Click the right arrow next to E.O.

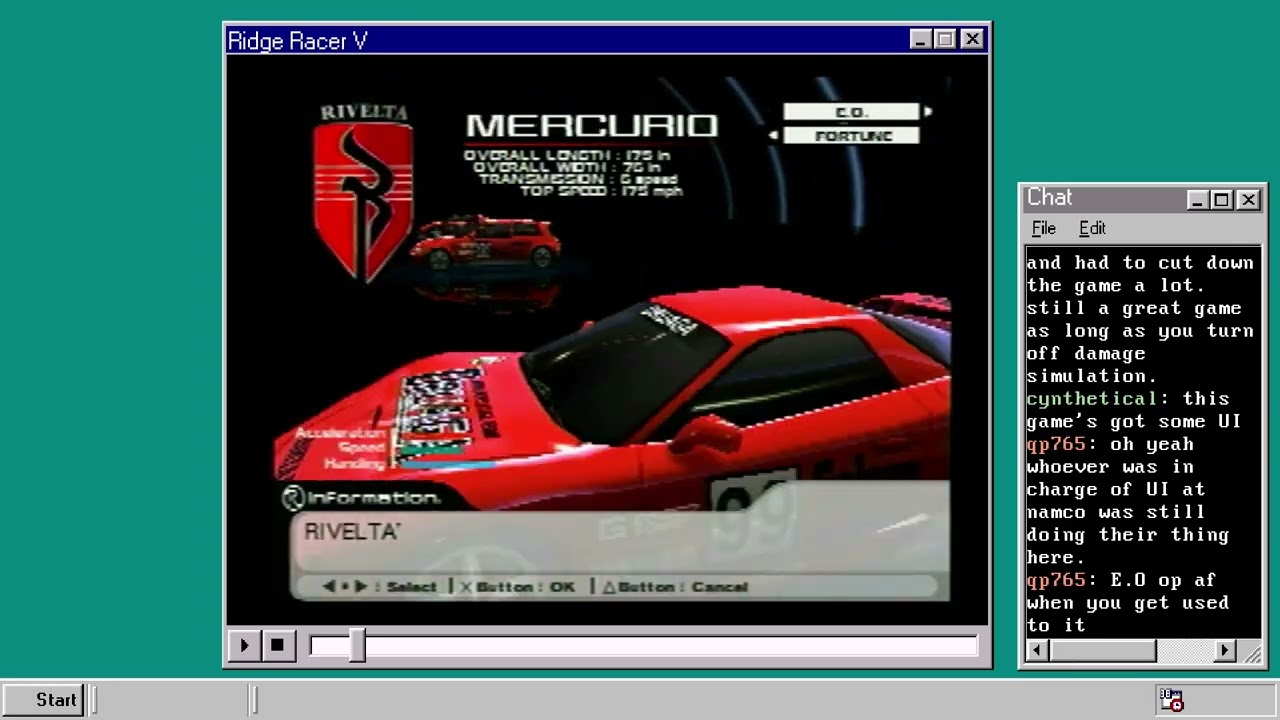point(928,112)
